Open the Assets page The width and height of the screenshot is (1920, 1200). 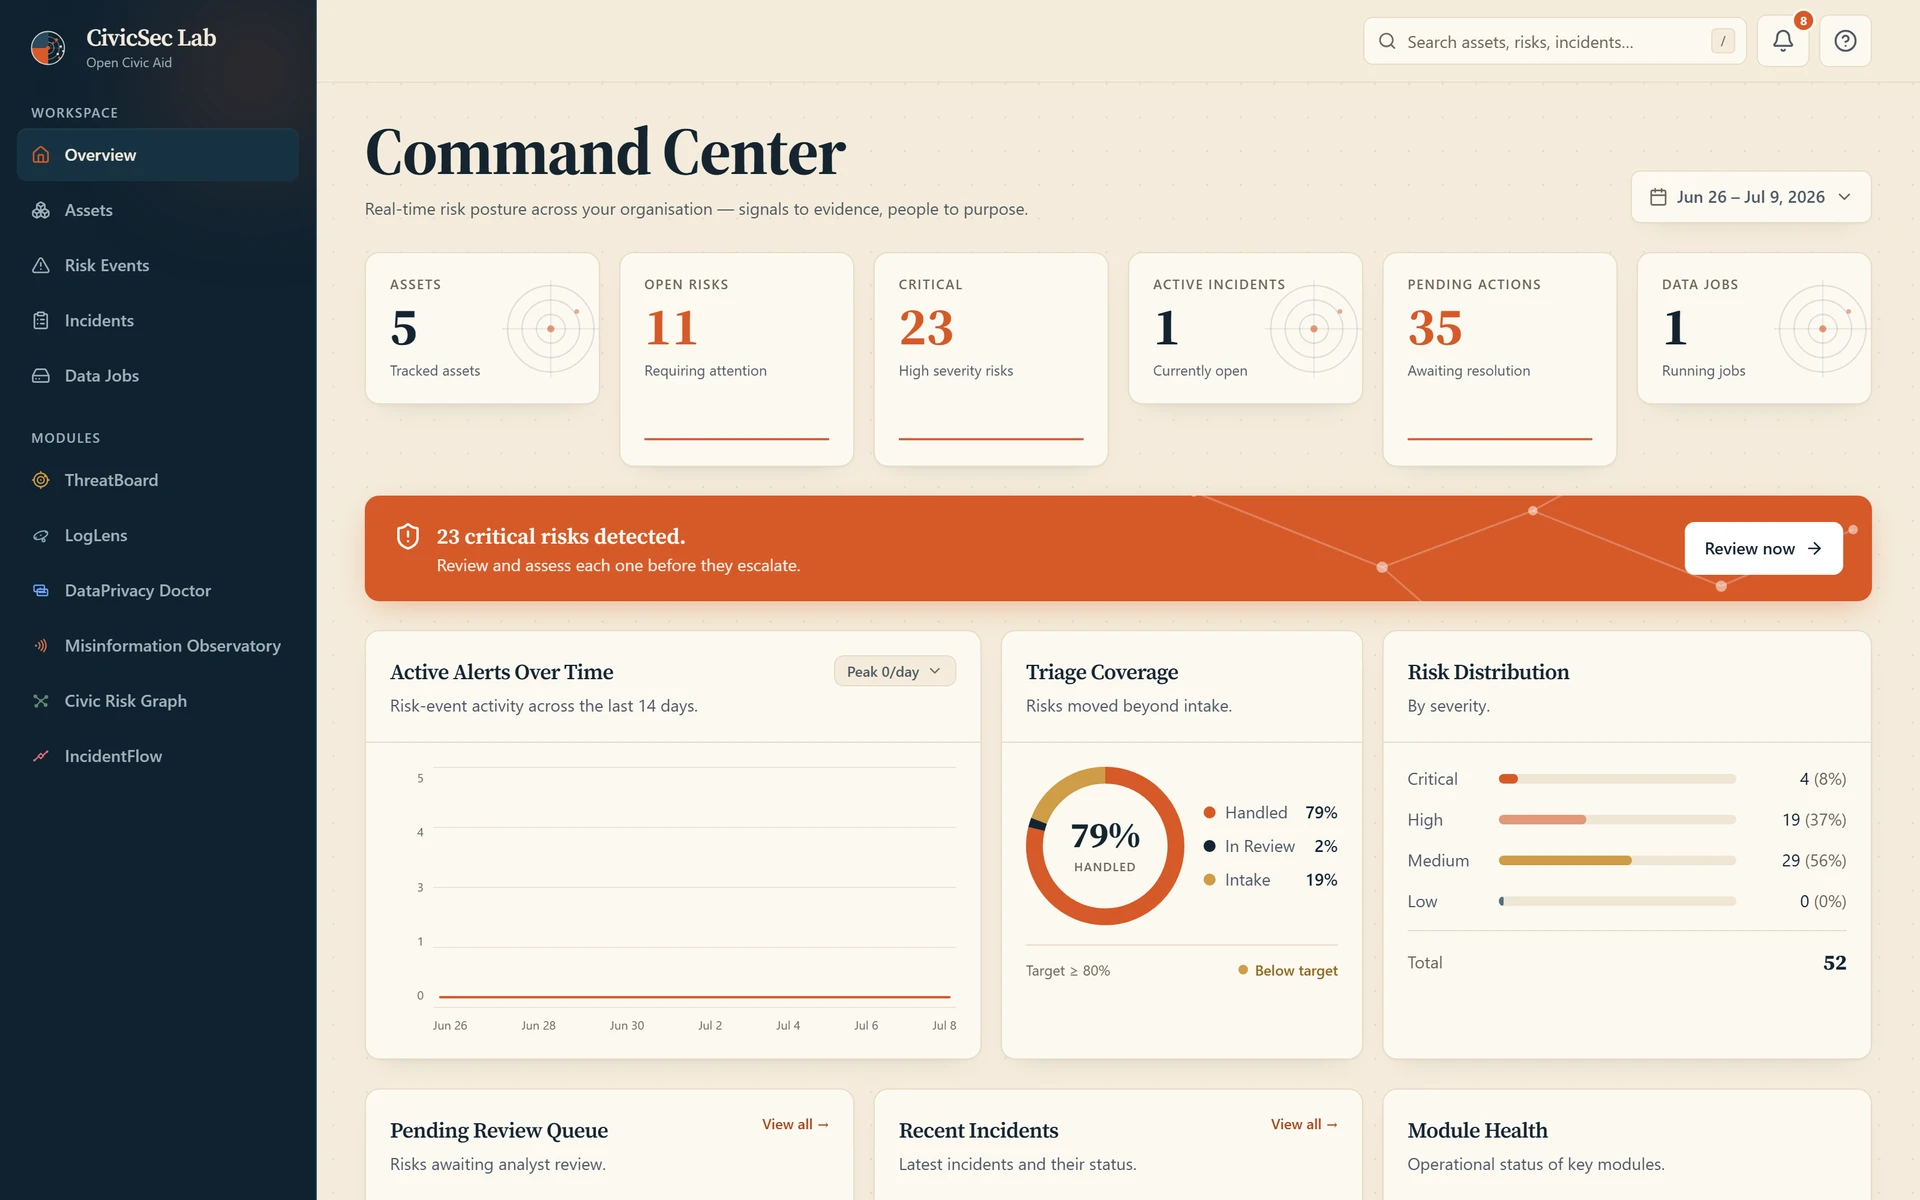158,210
